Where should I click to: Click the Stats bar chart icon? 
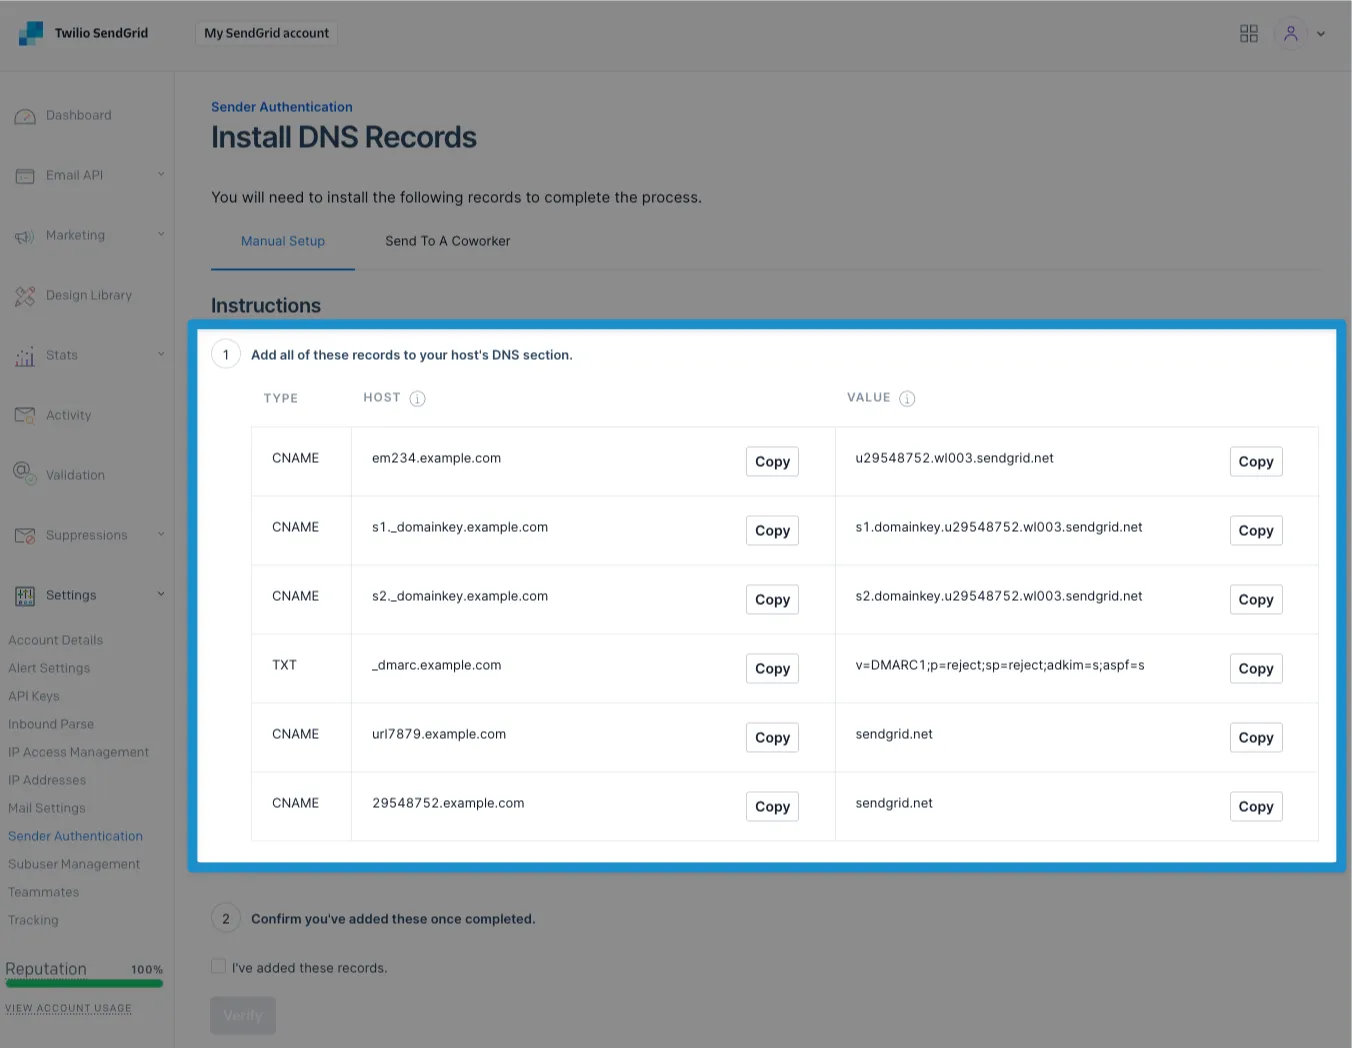(25, 356)
